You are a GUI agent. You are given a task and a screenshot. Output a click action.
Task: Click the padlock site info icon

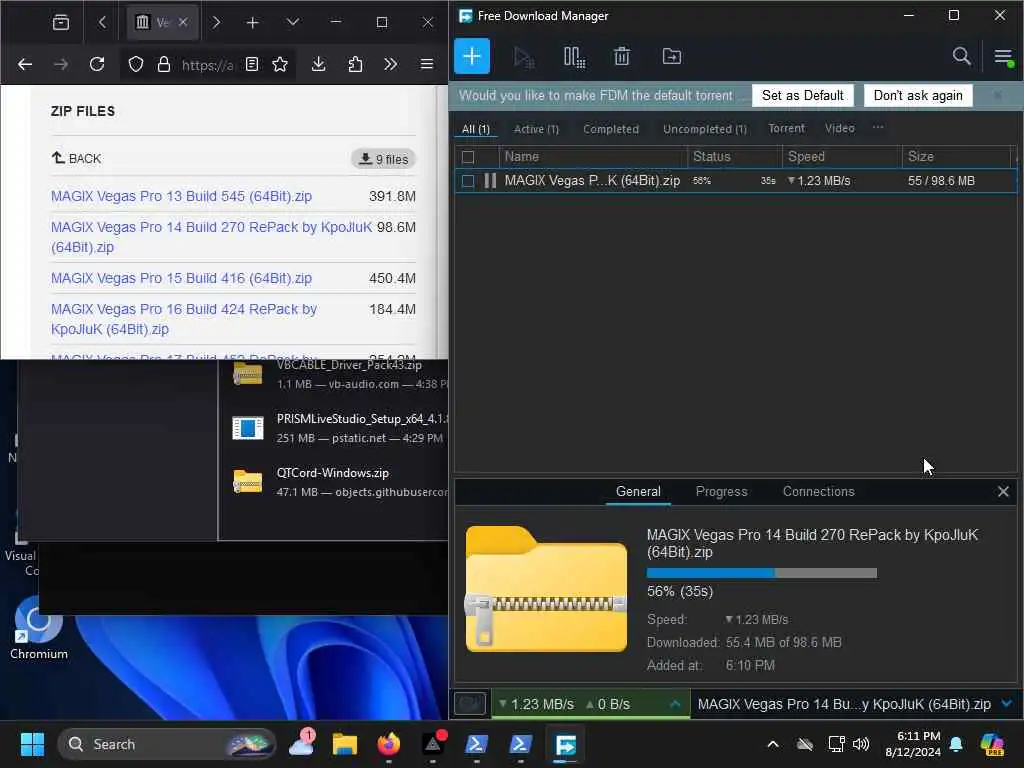[x=164, y=64]
